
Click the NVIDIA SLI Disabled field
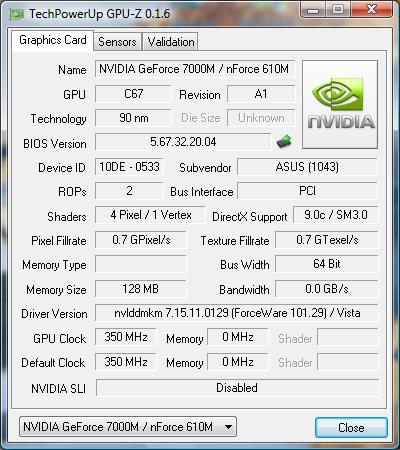coord(237,388)
